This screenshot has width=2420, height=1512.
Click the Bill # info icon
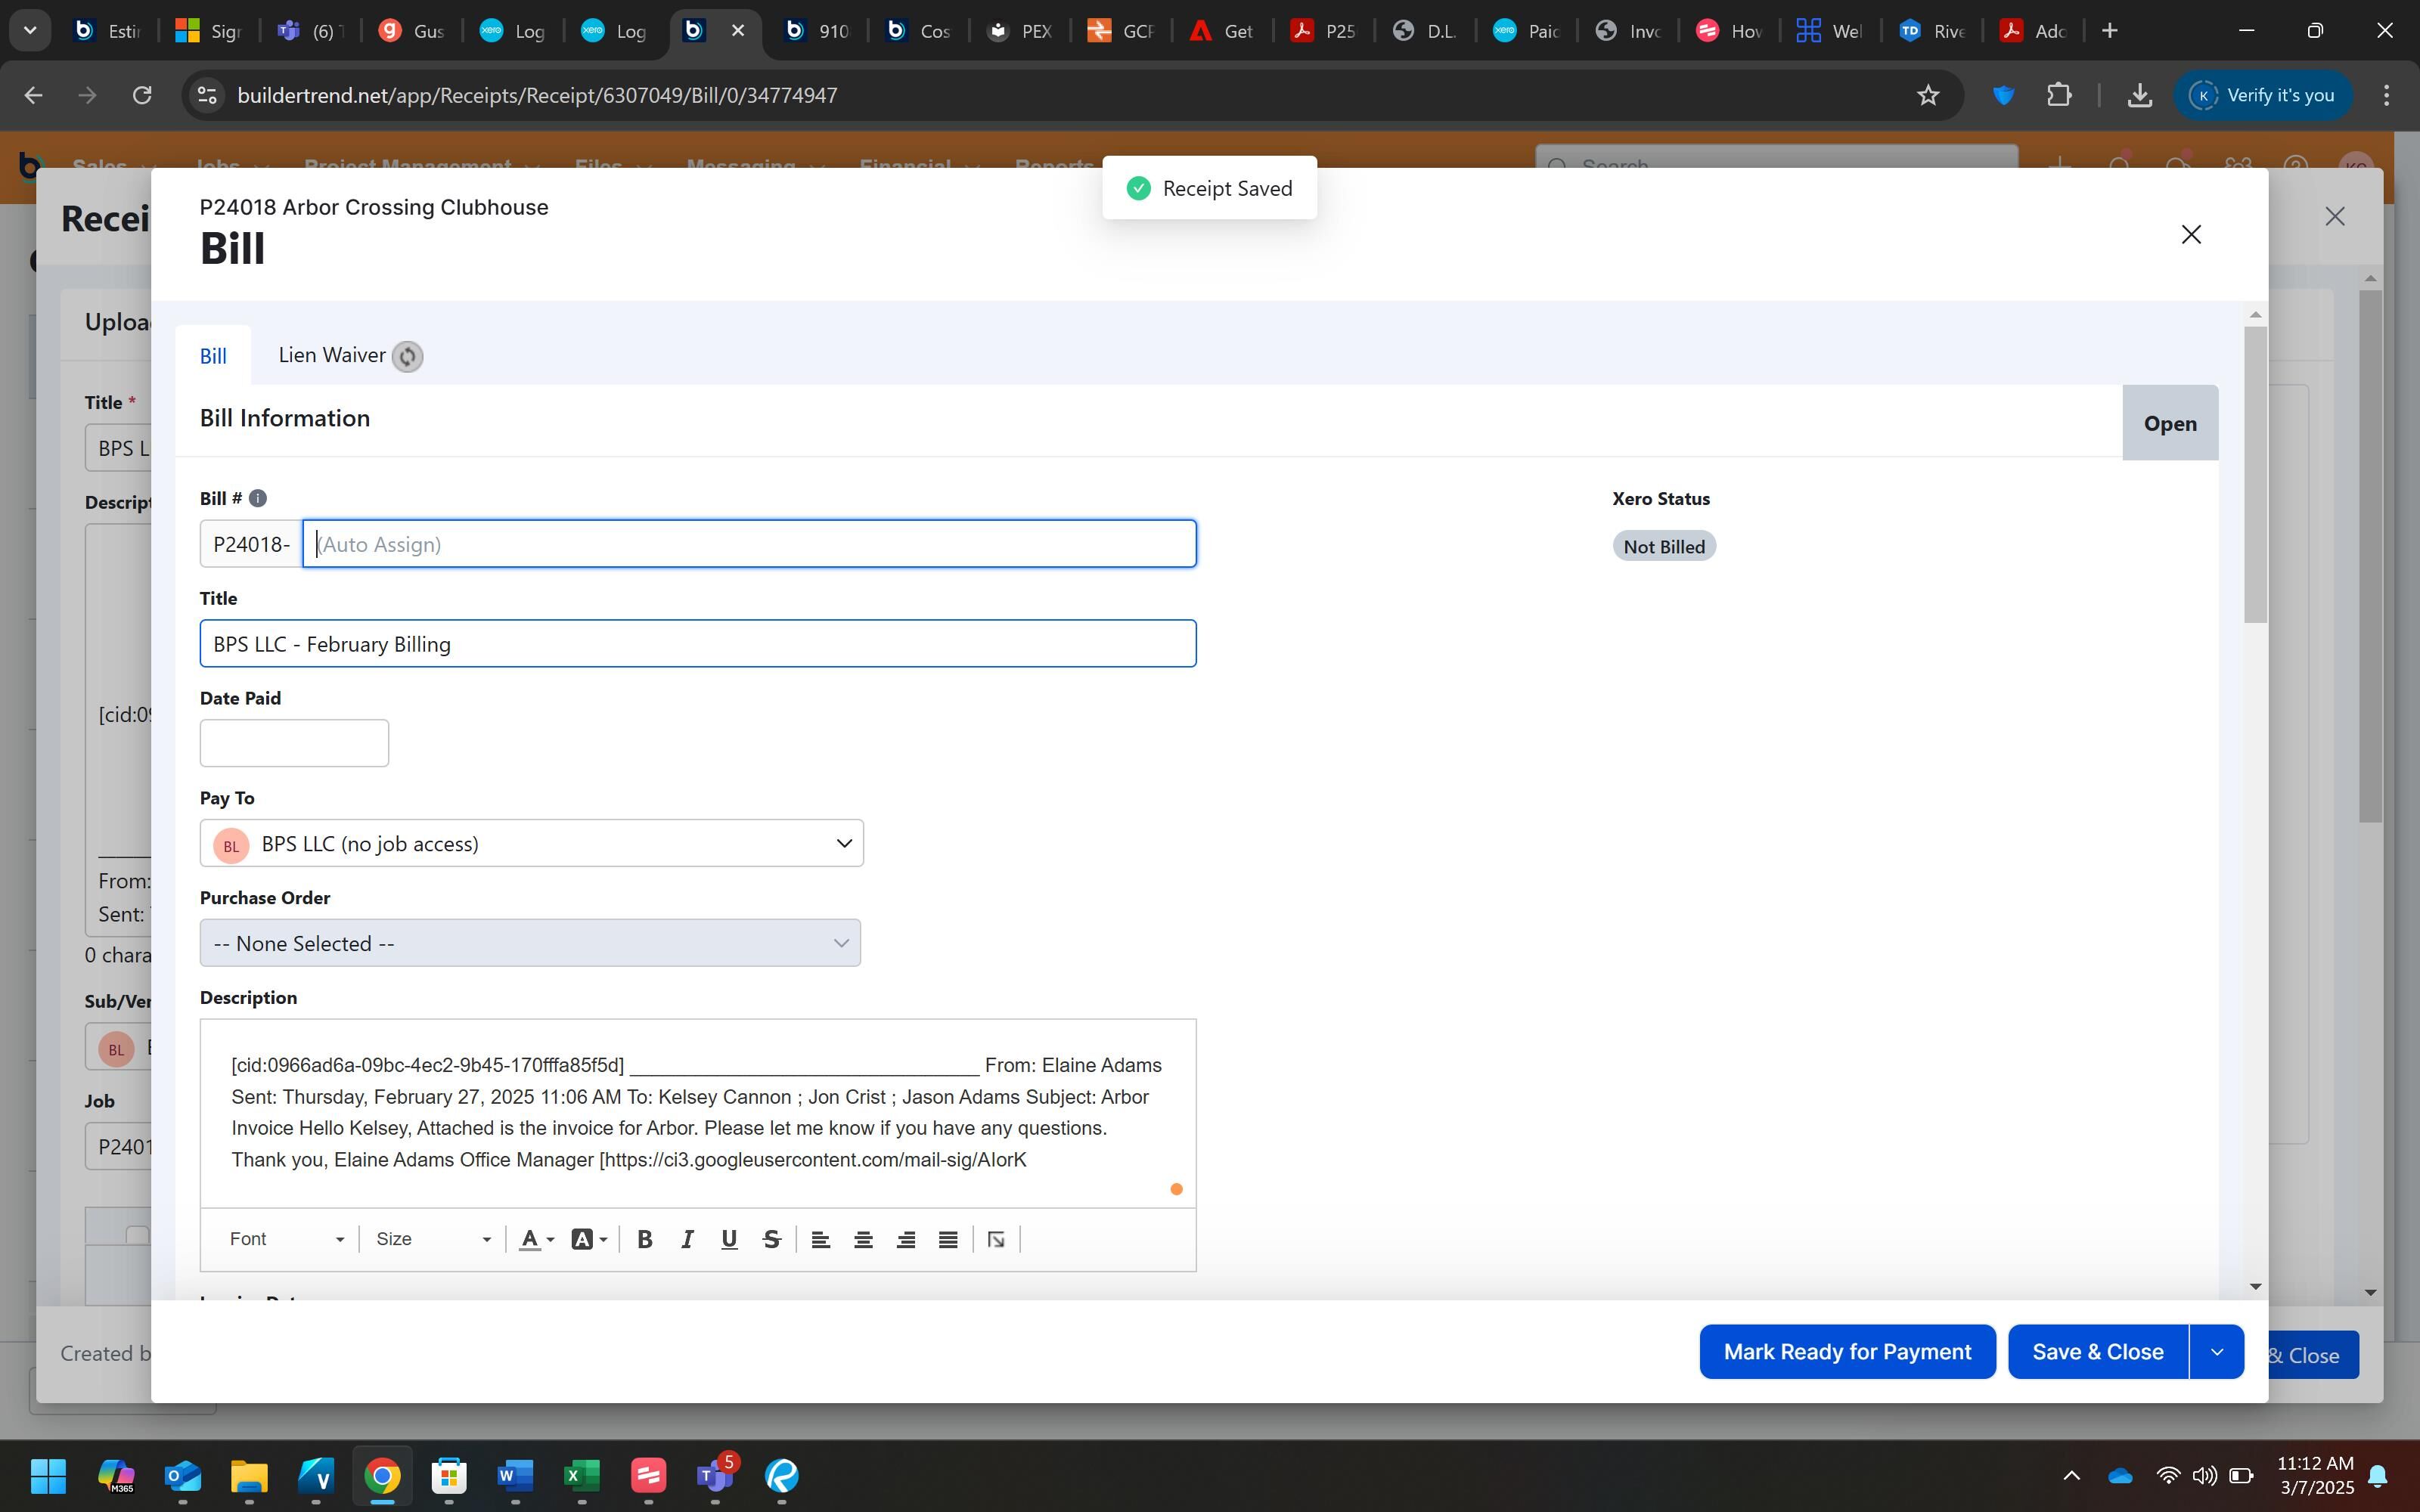pos(257,498)
